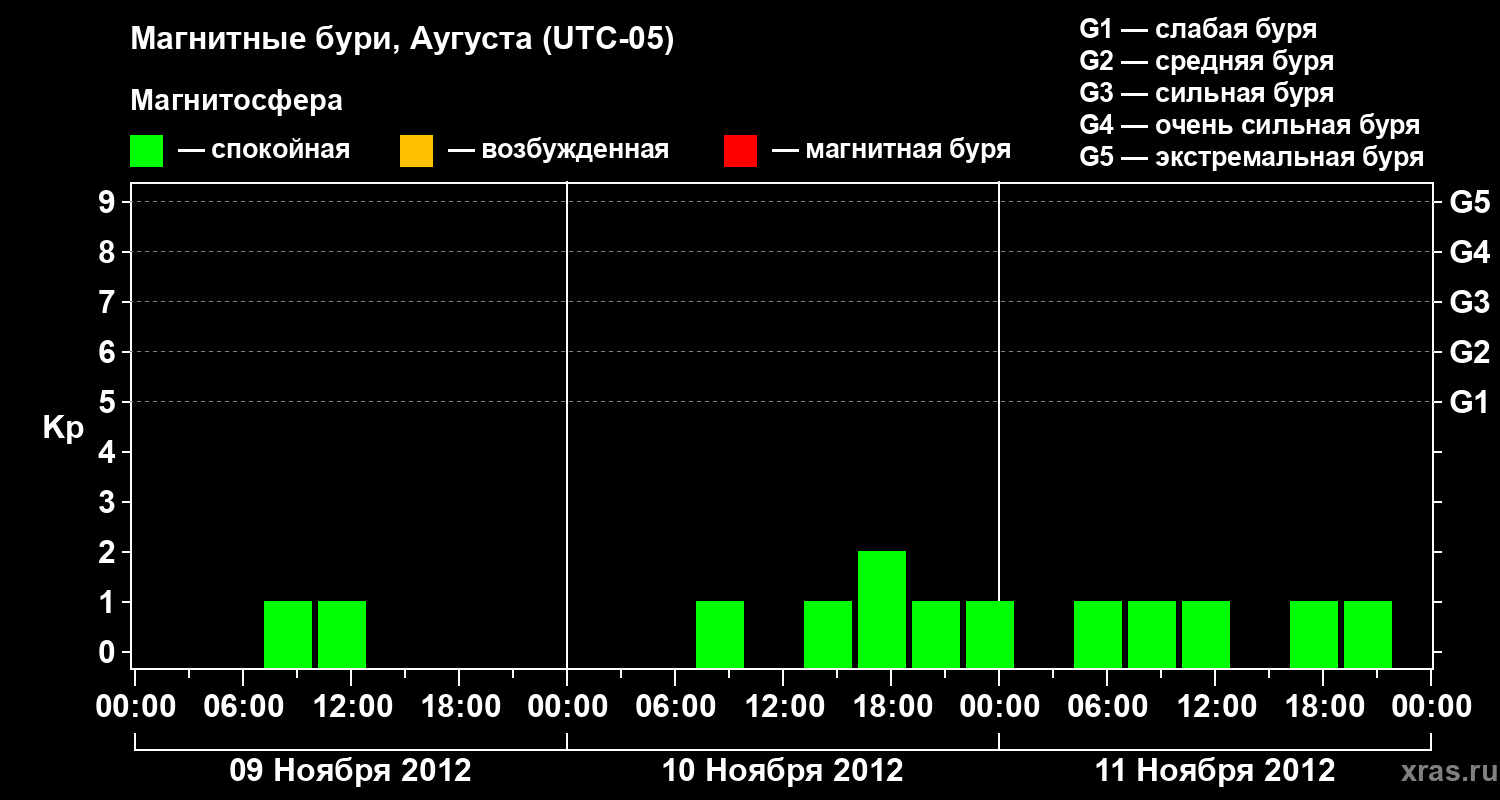
Task: Click the red 'магнитная буря' legend swatch
Action: (740, 151)
